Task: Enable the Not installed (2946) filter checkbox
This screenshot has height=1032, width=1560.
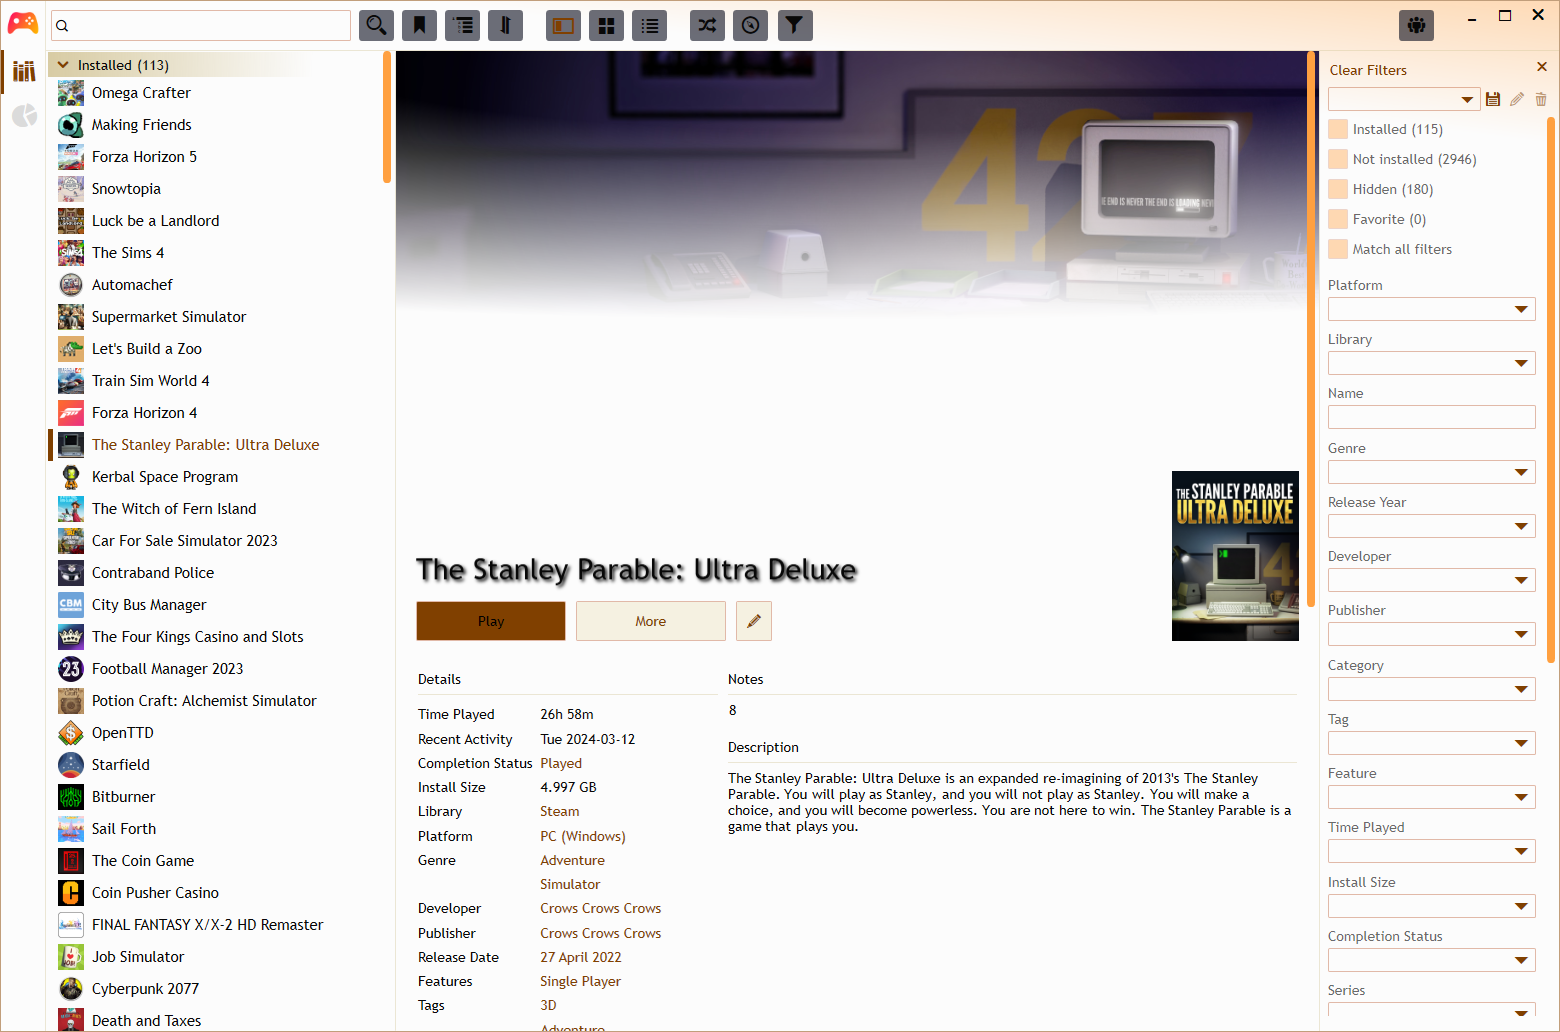Action: (1338, 159)
